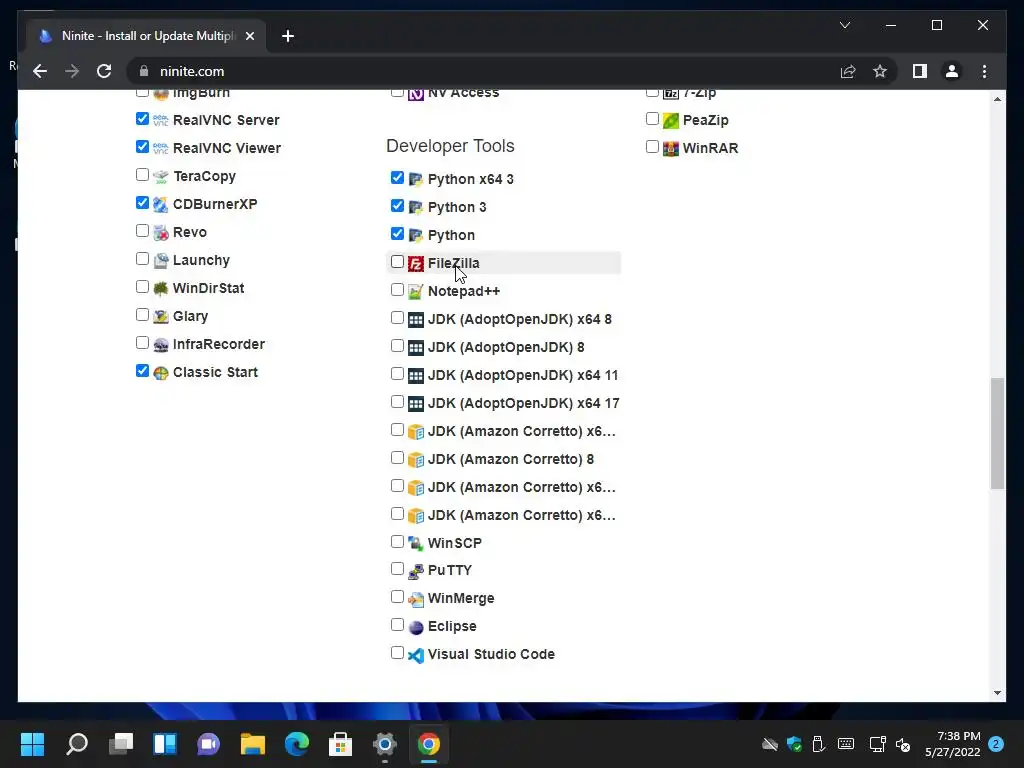Open Microsoft Store from the taskbar
The height and width of the screenshot is (768, 1024).
[340, 744]
